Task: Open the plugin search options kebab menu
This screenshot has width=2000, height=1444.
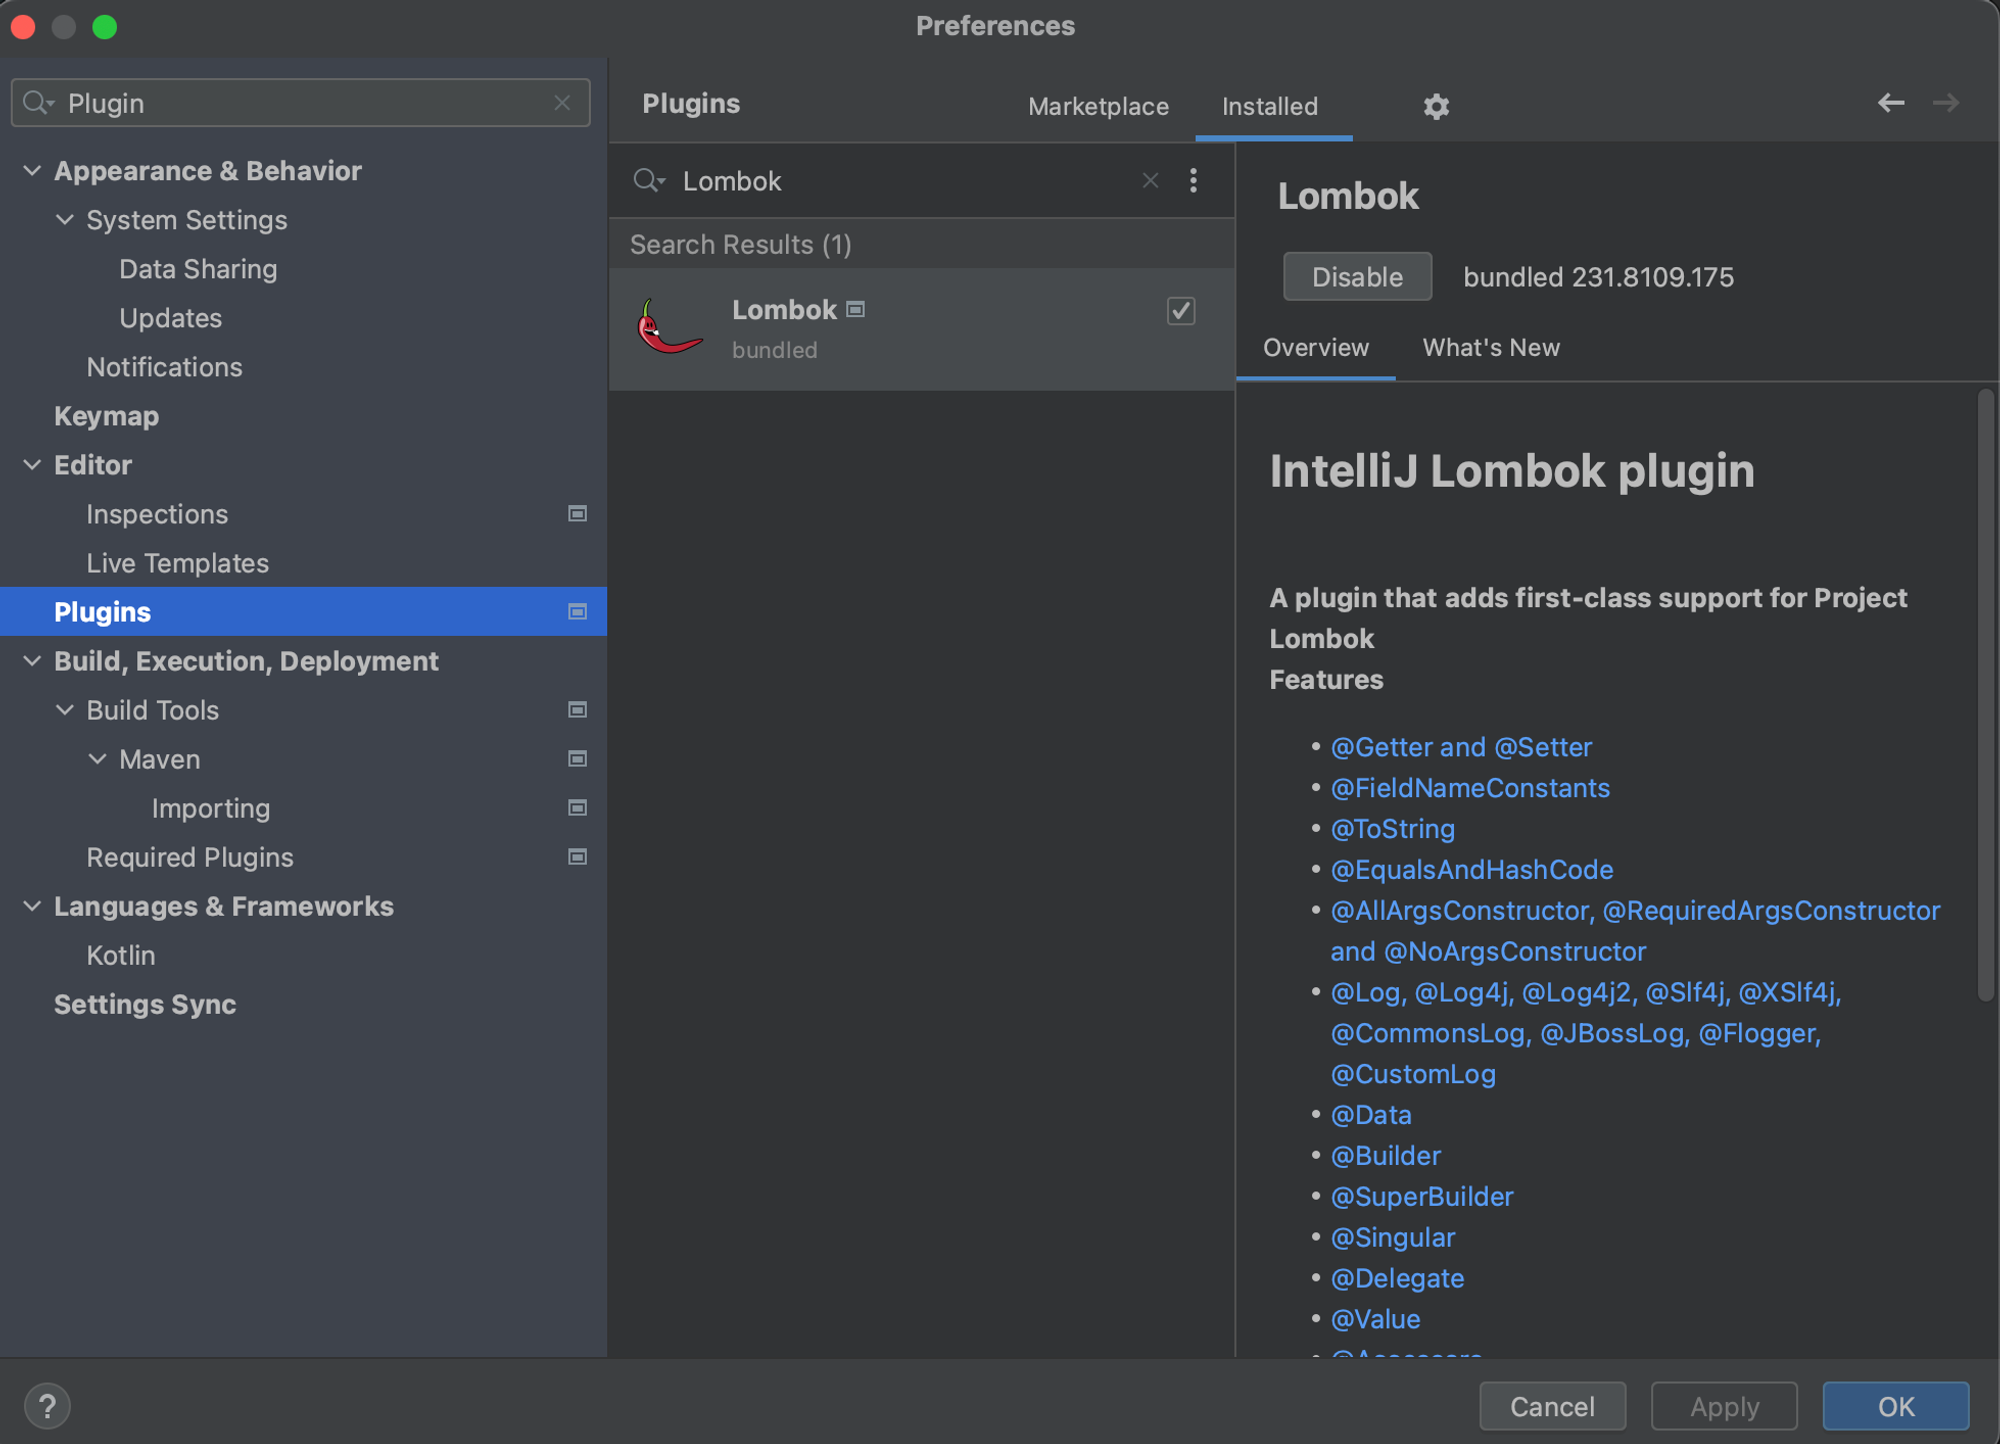Action: click(x=1193, y=180)
